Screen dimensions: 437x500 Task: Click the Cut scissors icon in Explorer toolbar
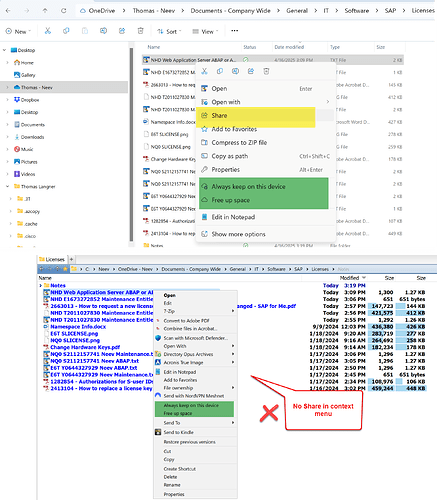coord(48,31)
